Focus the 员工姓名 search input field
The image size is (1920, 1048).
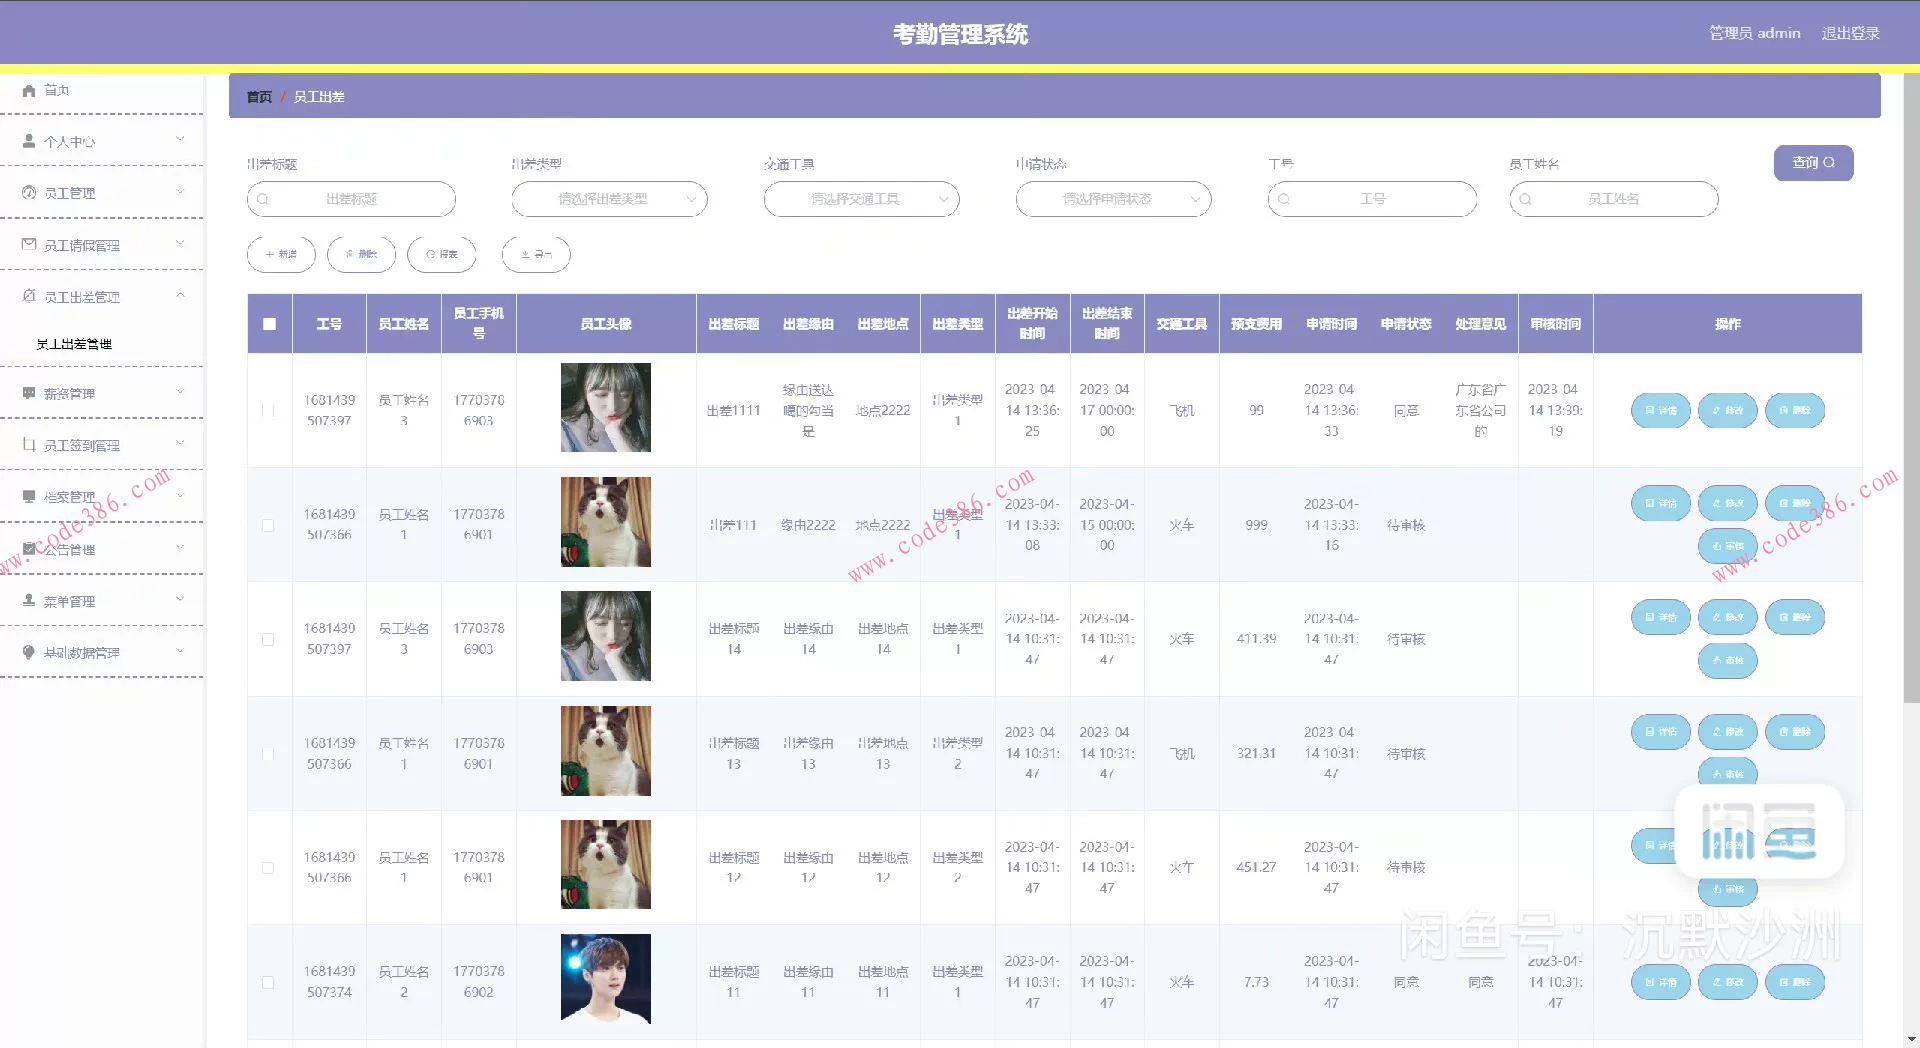[1614, 199]
